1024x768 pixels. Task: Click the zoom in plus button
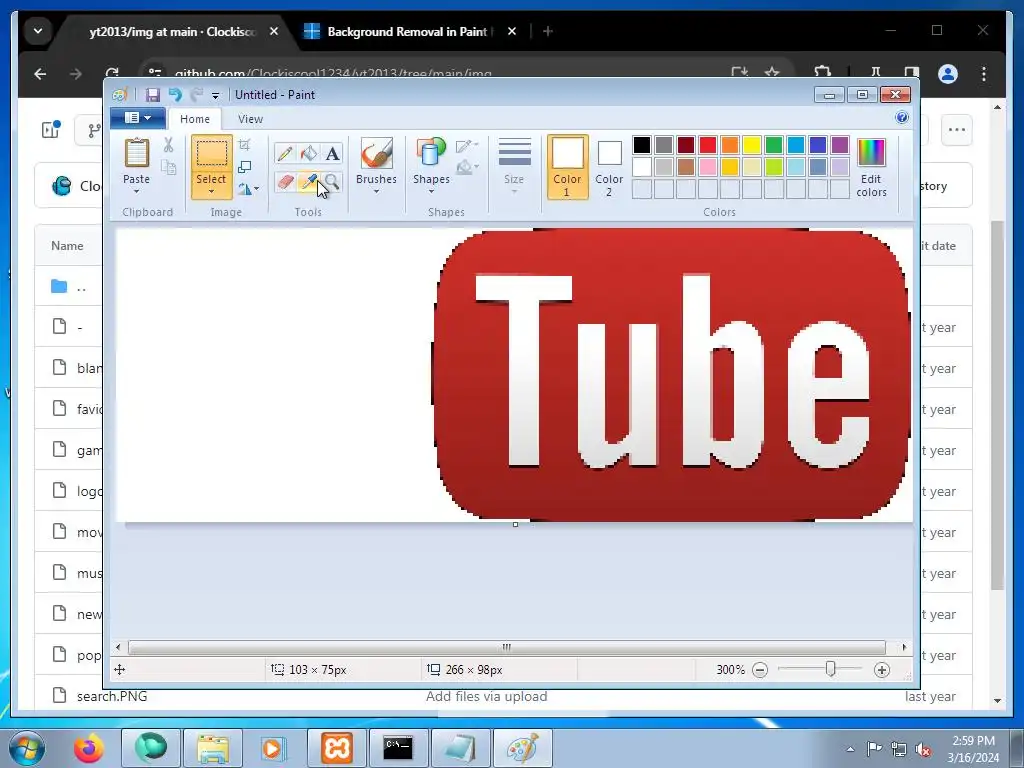882,670
